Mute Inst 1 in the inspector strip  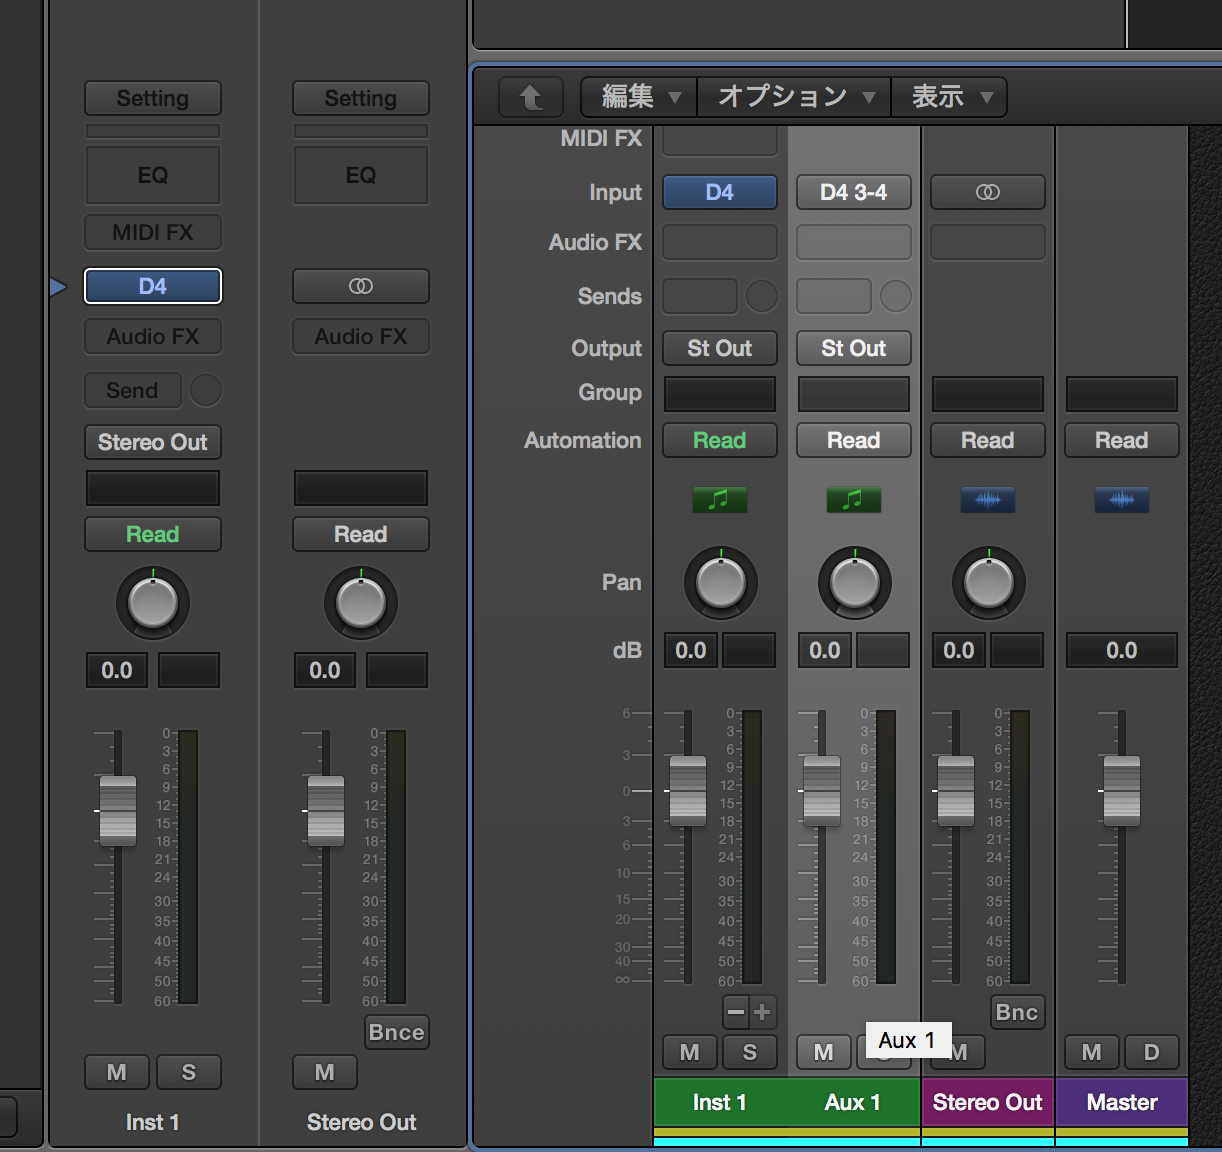[x=116, y=1072]
